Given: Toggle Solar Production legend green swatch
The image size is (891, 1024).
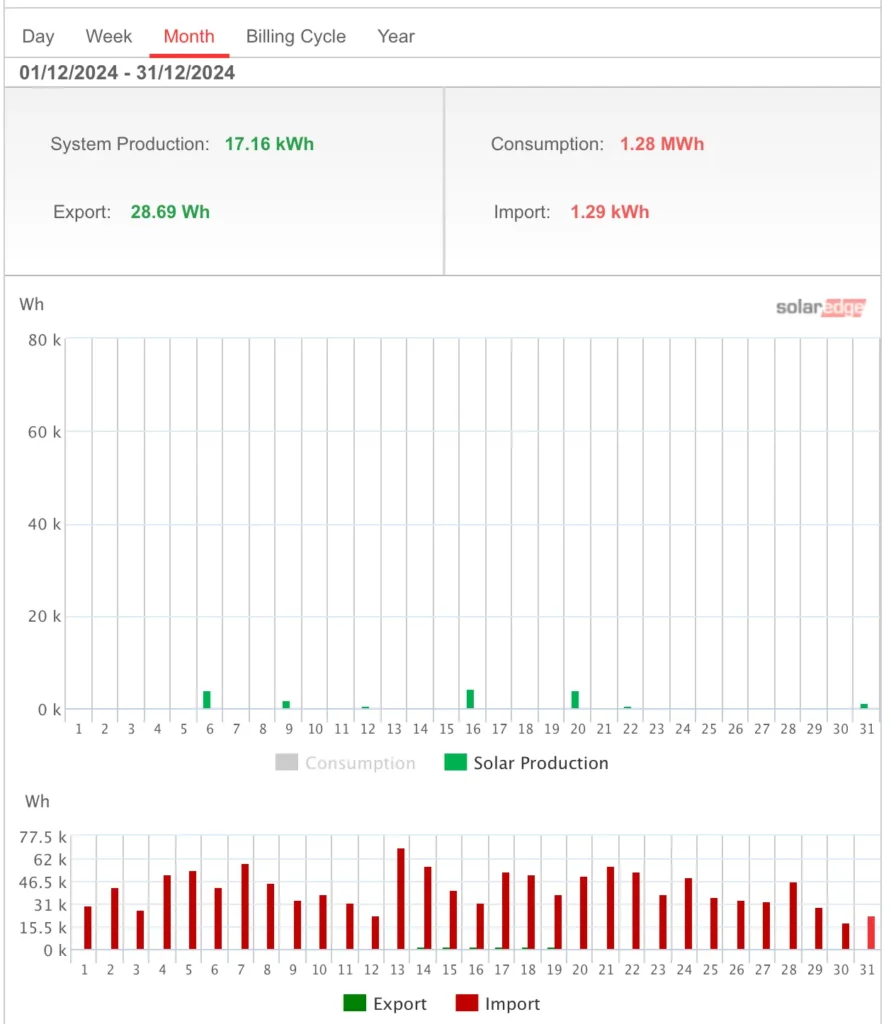Looking at the screenshot, I should click(455, 762).
